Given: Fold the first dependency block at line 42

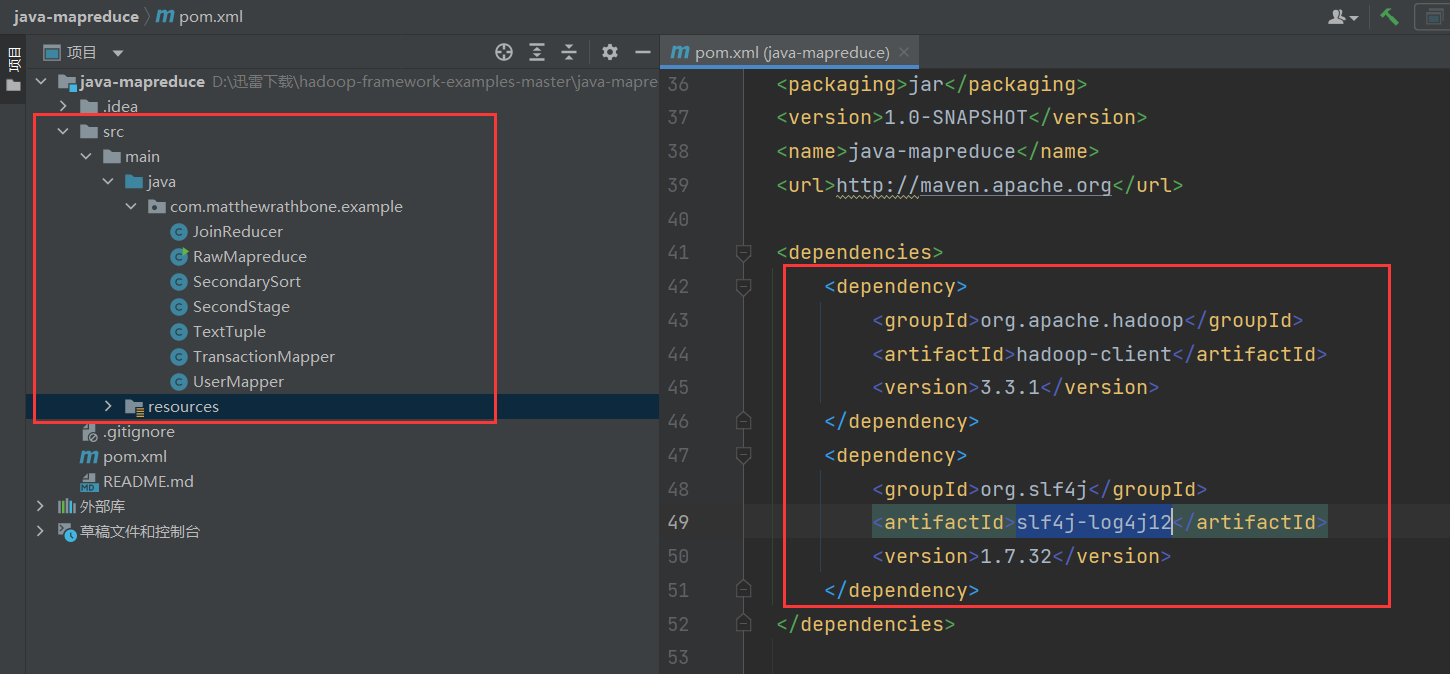Looking at the screenshot, I should [743, 287].
